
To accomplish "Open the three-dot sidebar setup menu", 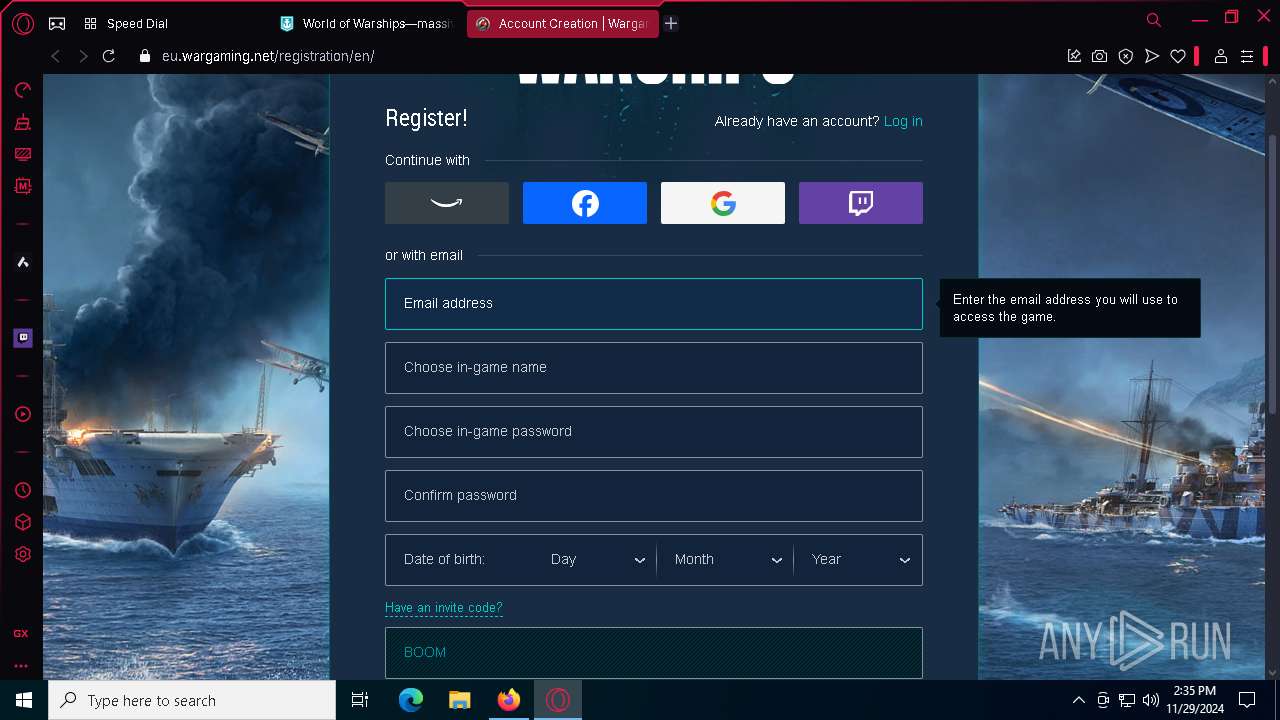I will pos(21,666).
